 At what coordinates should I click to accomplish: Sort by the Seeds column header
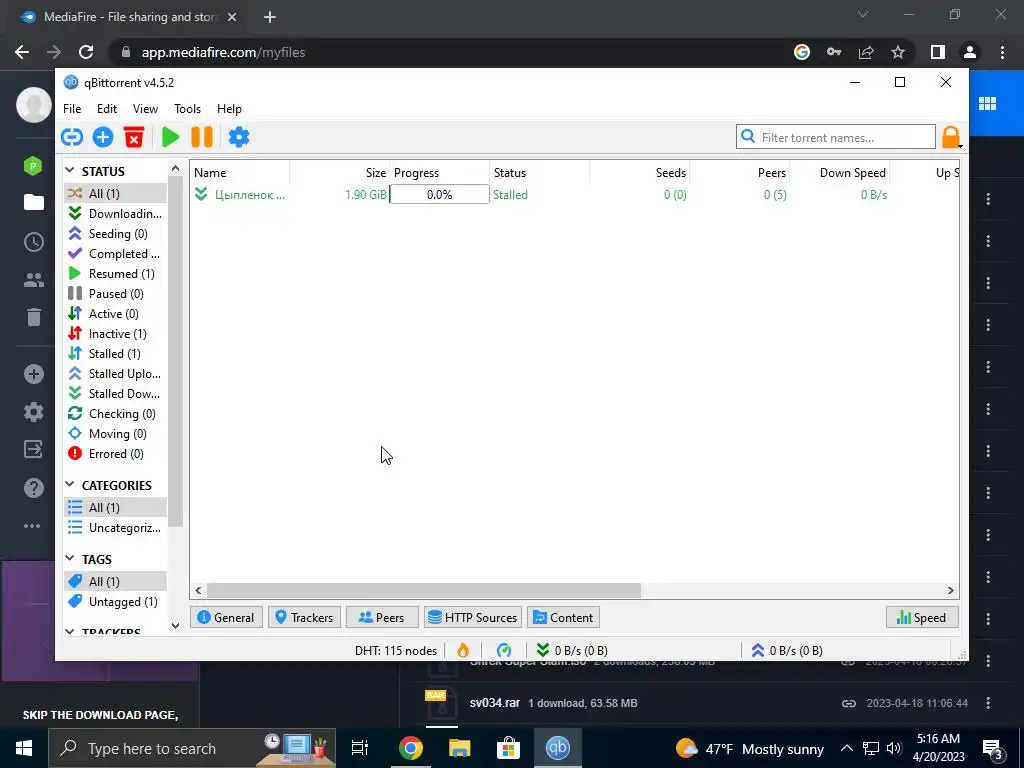[x=640, y=172]
